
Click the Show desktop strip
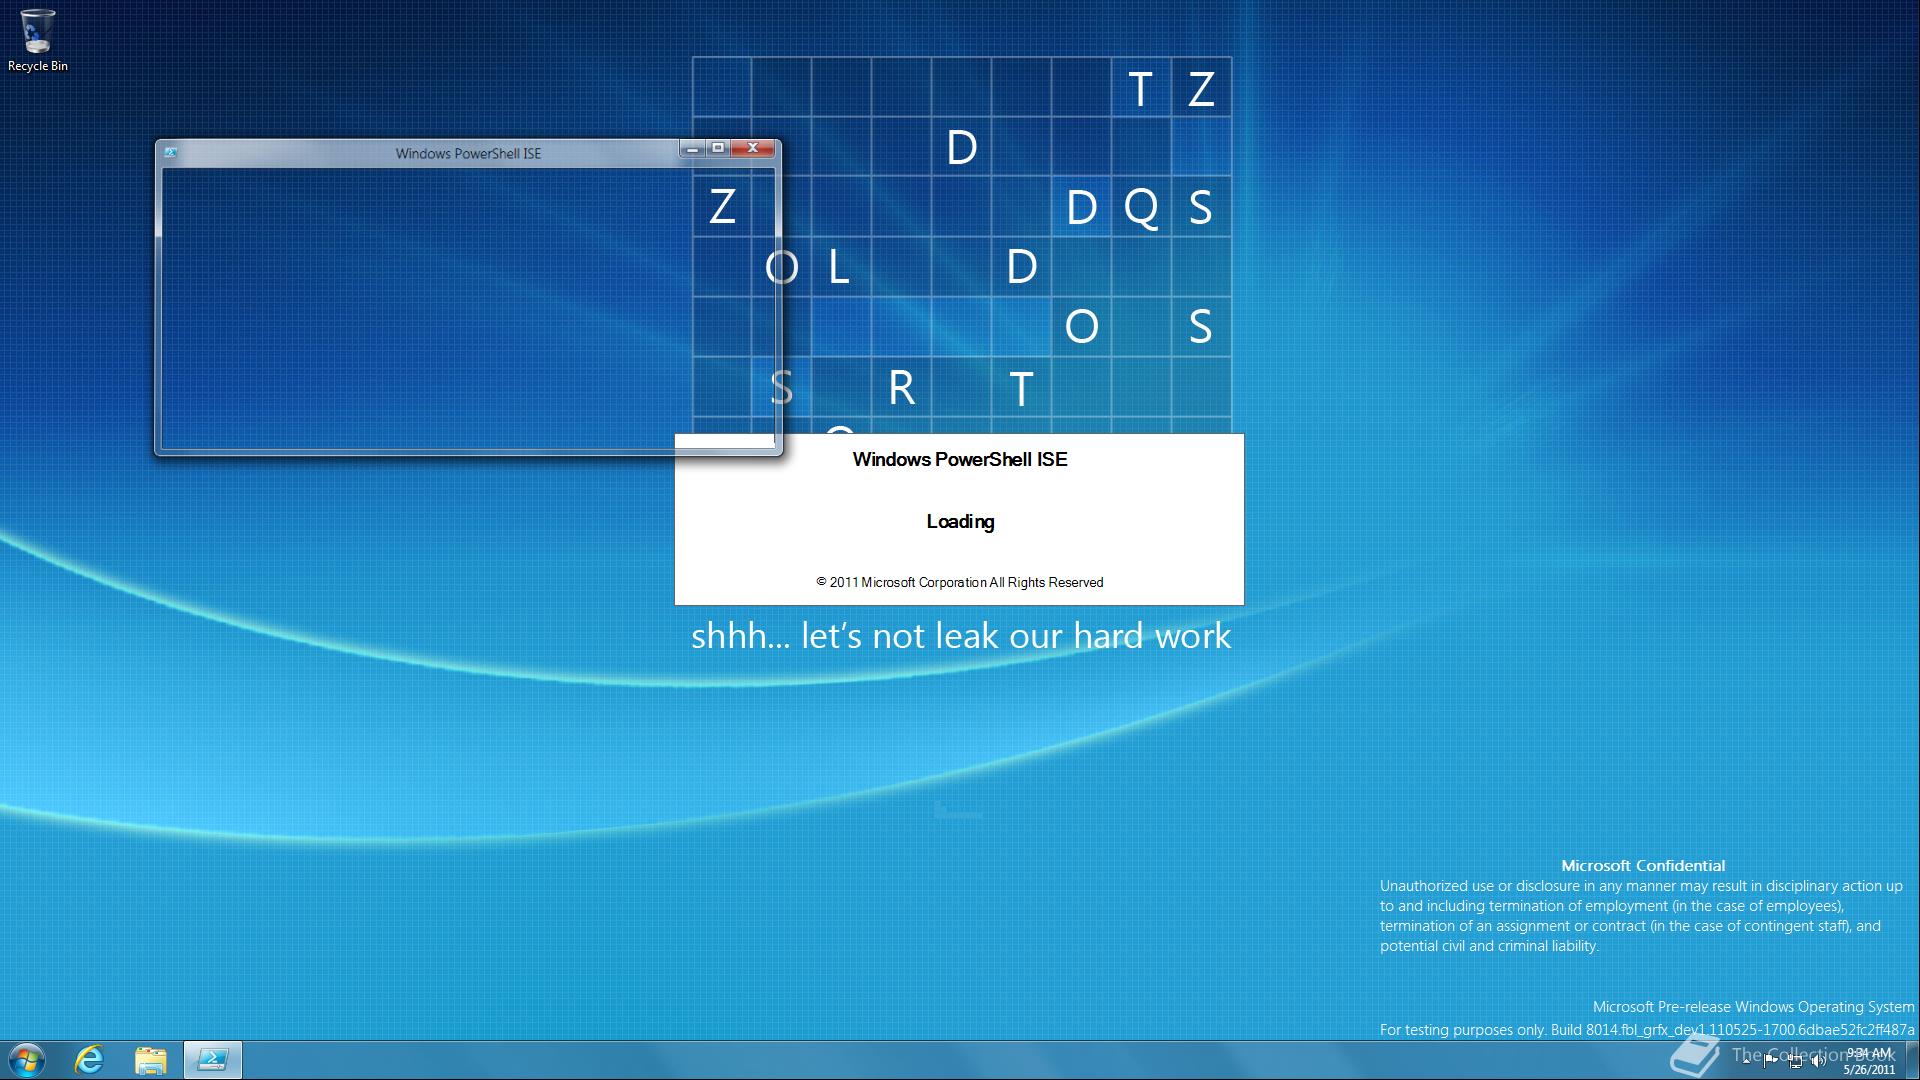click(1911, 1060)
